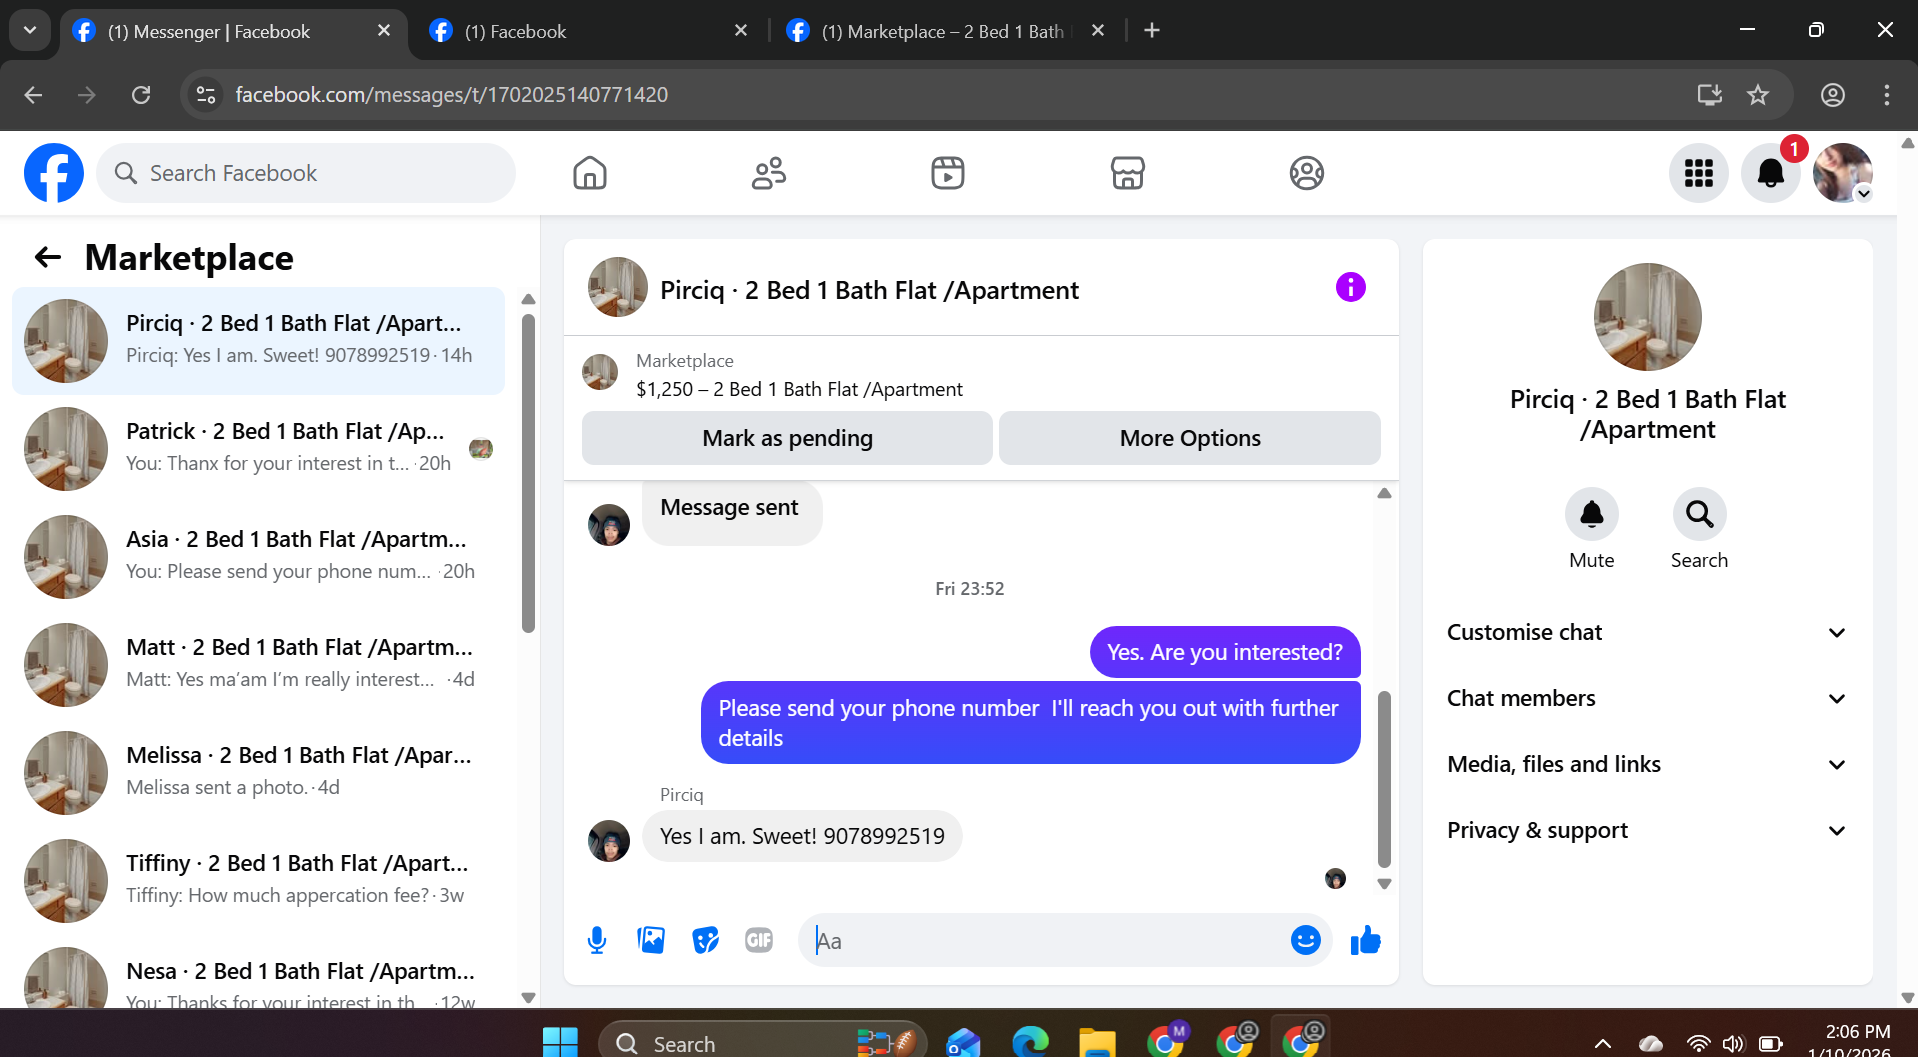Click the back arrow next to Marketplace

point(48,258)
